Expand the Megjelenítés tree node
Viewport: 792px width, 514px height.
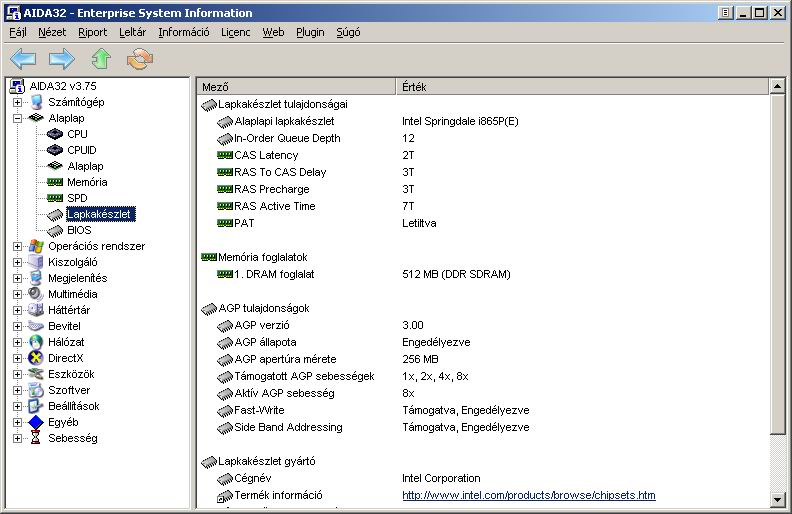click(18, 279)
